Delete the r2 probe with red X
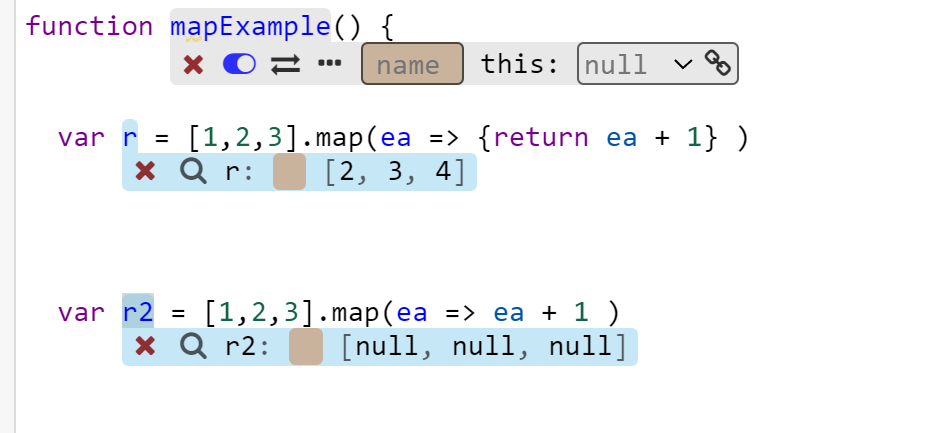Viewport: 931px width, 433px height. (145, 347)
